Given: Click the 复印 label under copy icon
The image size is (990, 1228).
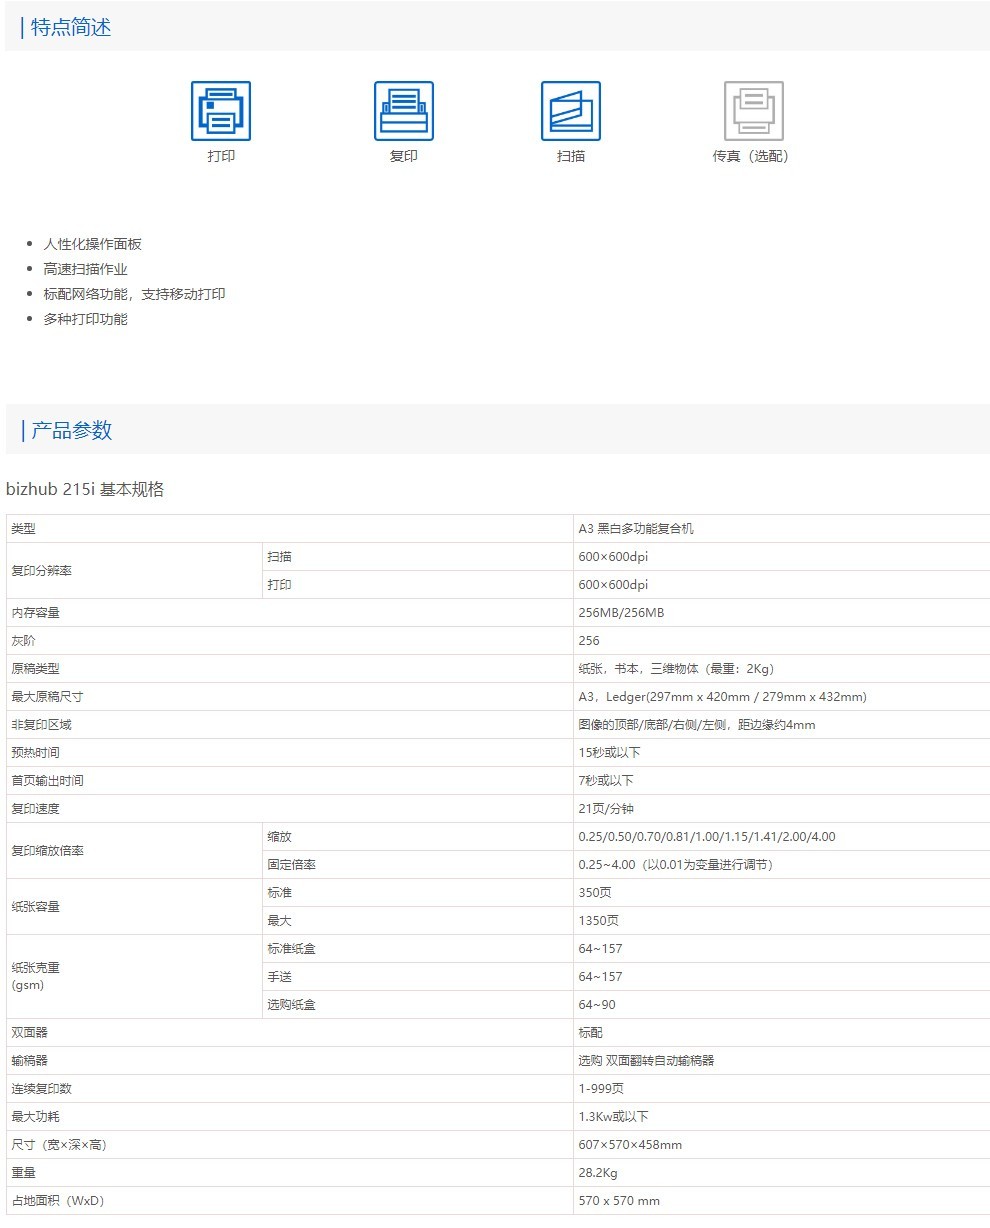Looking at the screenshot, I should click(x=404, y=156).
